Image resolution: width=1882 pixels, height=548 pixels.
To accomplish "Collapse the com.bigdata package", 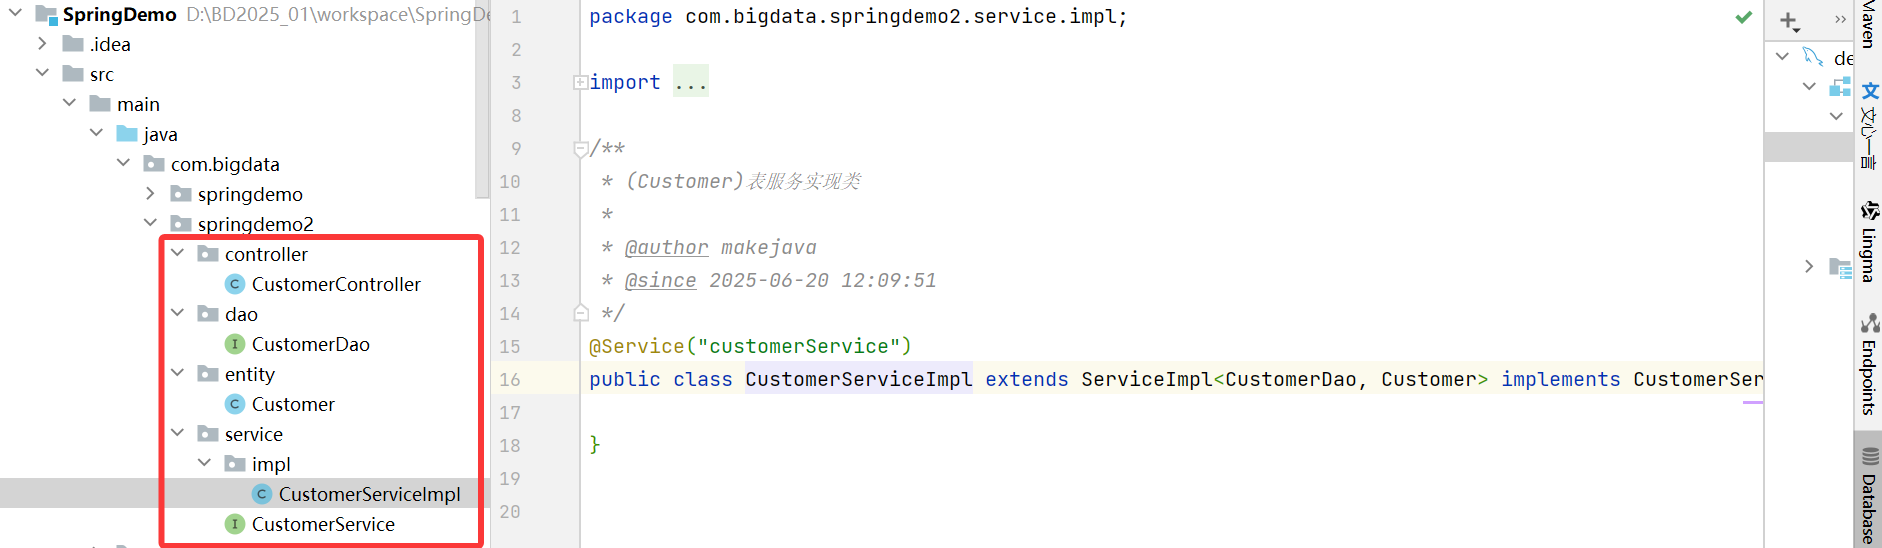I will 123,163.
